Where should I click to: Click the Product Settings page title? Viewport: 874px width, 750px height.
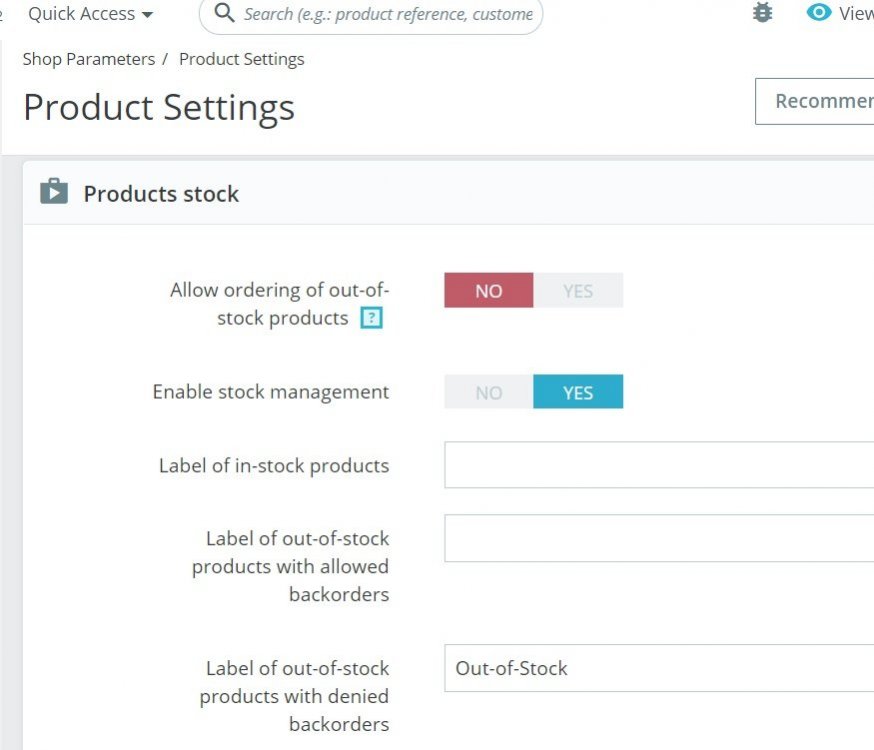point(159,107)
